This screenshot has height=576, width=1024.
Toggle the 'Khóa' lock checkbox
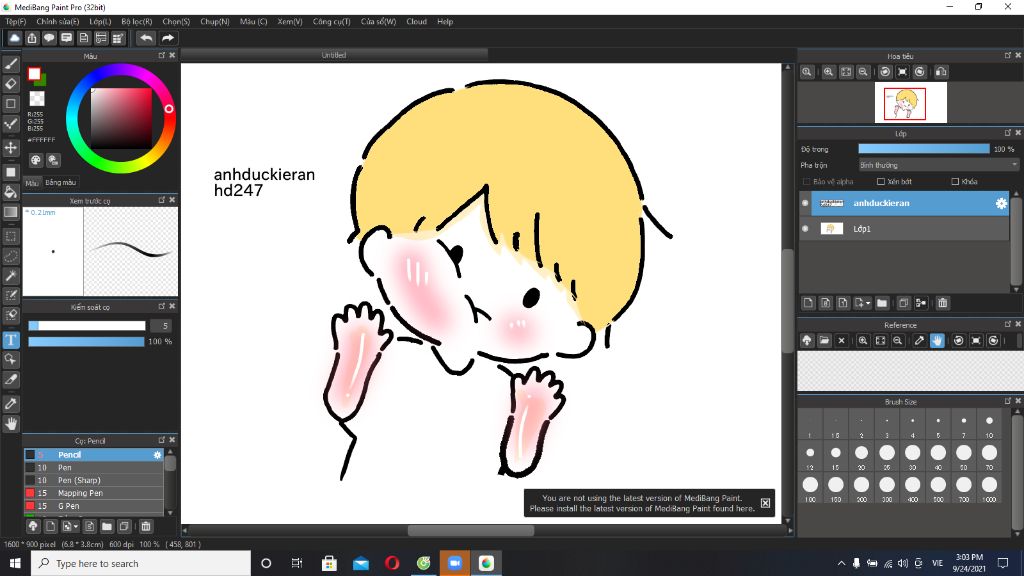point(955,182)
